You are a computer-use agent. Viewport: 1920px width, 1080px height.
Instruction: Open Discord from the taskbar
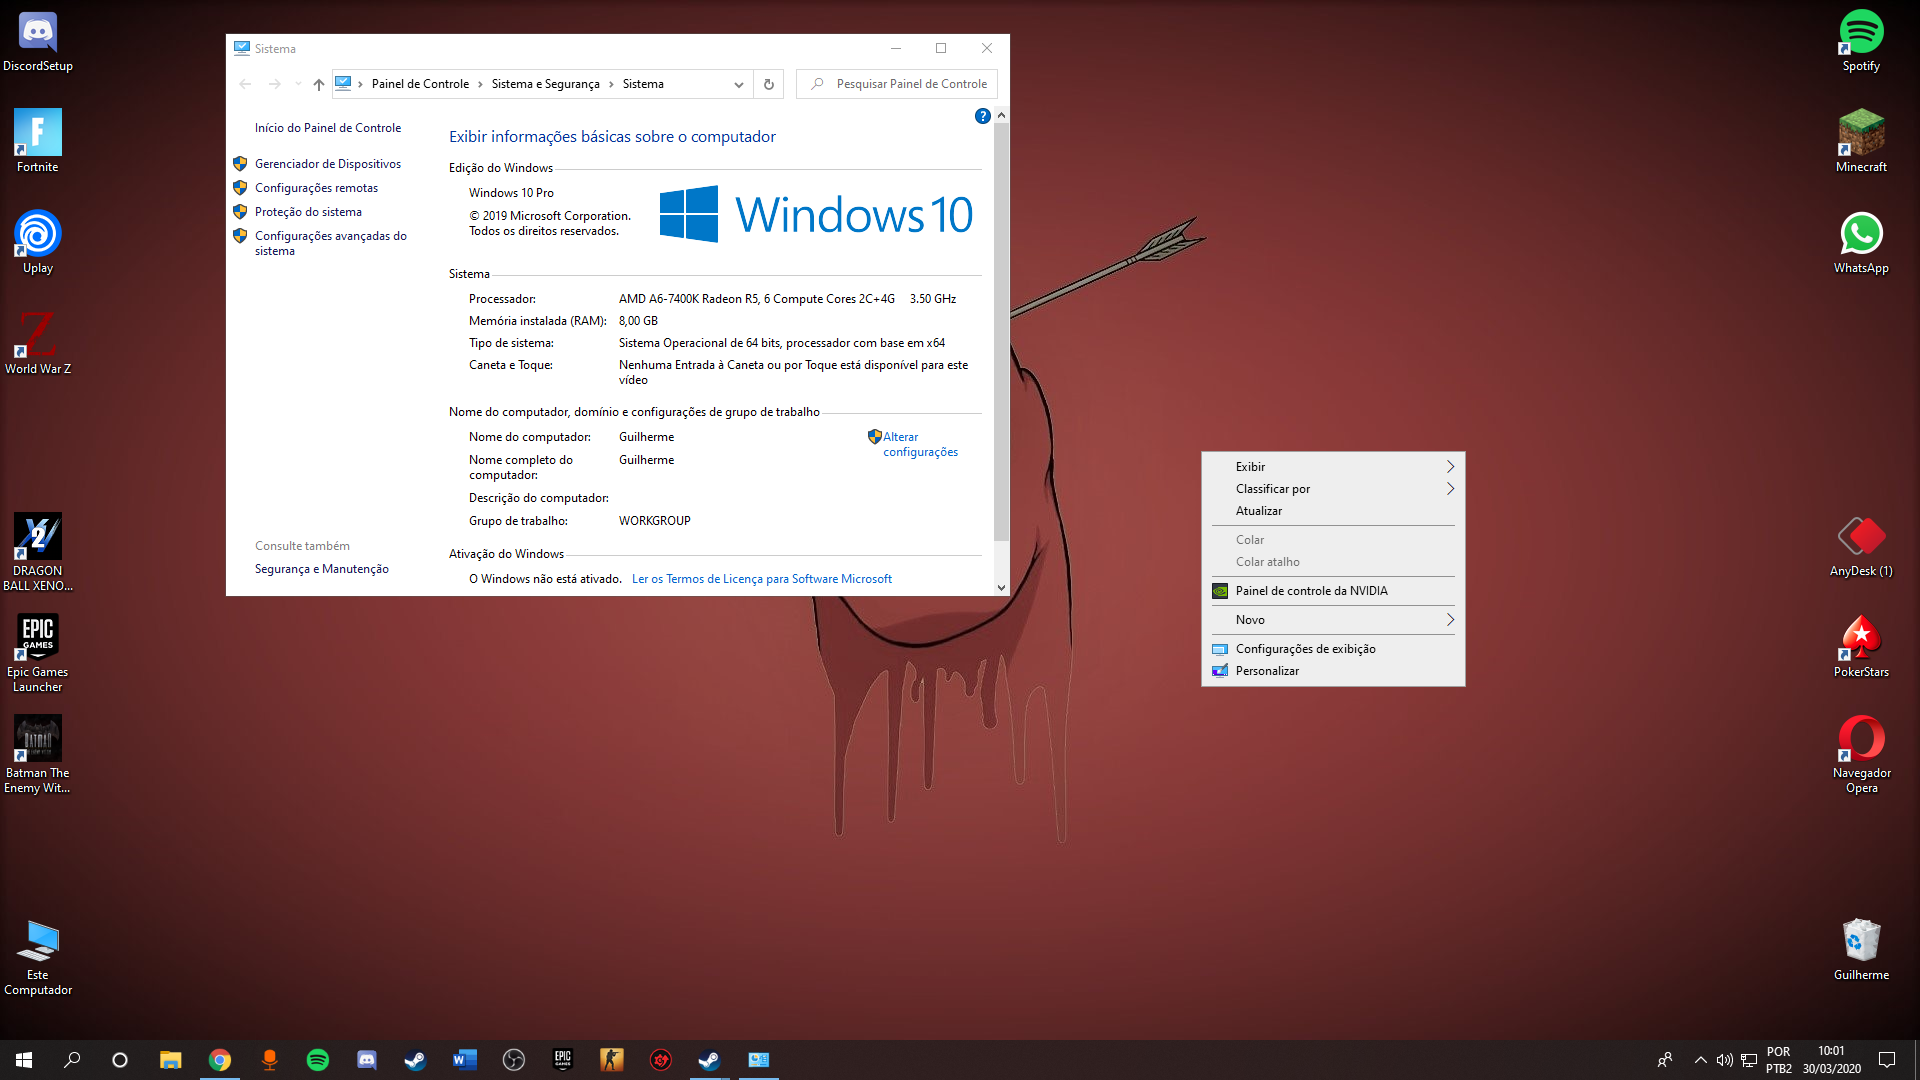(x=367, y=1060)
